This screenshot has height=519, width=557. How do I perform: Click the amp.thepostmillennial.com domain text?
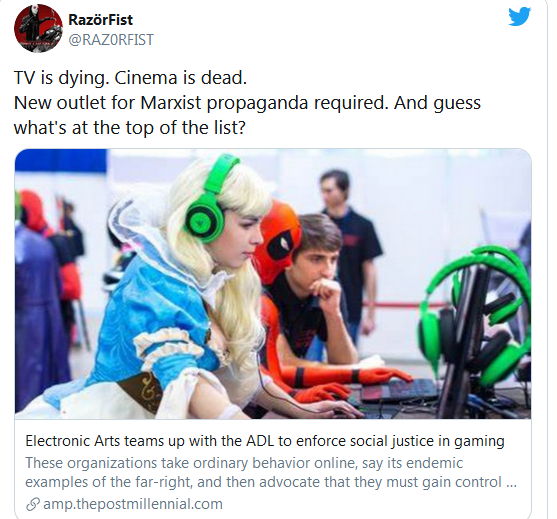133,504
